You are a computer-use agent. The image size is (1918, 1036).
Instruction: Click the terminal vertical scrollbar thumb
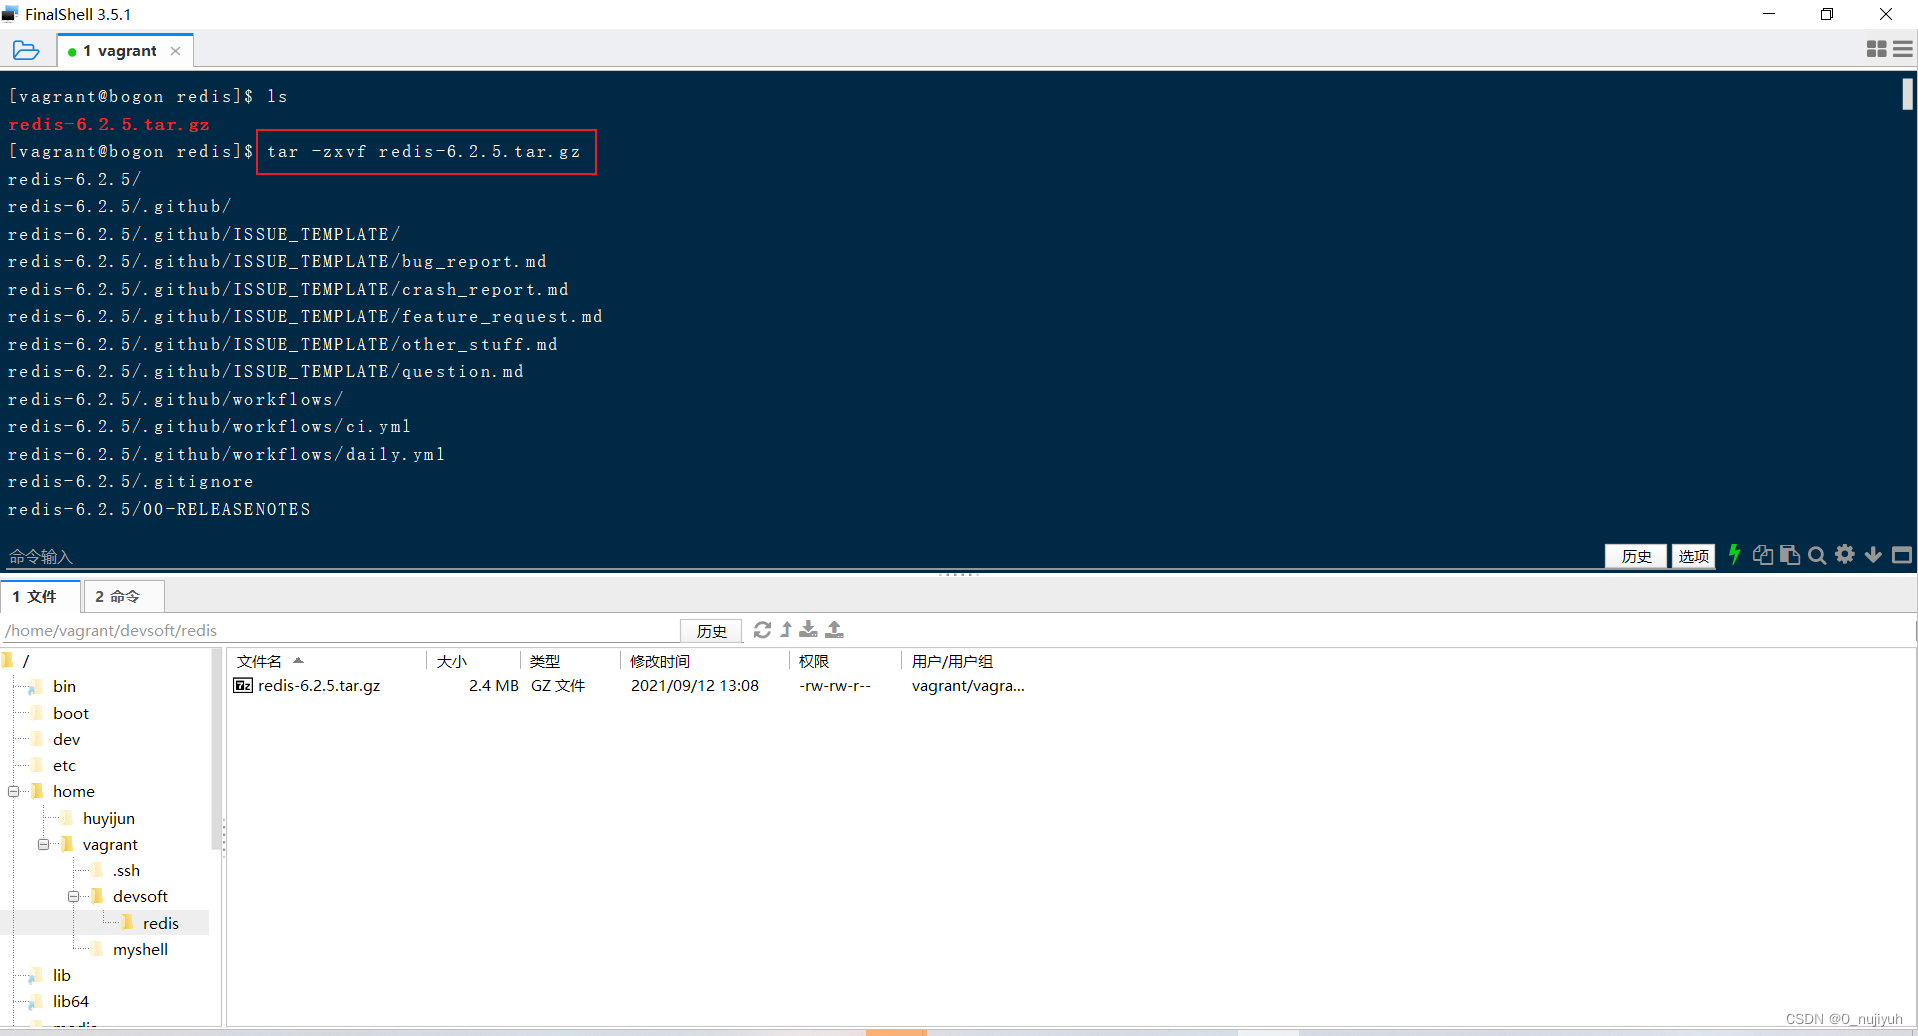coord(1907,94)
